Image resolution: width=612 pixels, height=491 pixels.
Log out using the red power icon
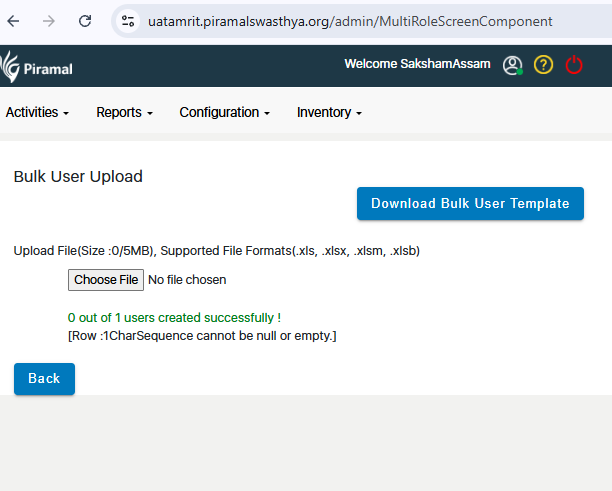coord(574,65)
